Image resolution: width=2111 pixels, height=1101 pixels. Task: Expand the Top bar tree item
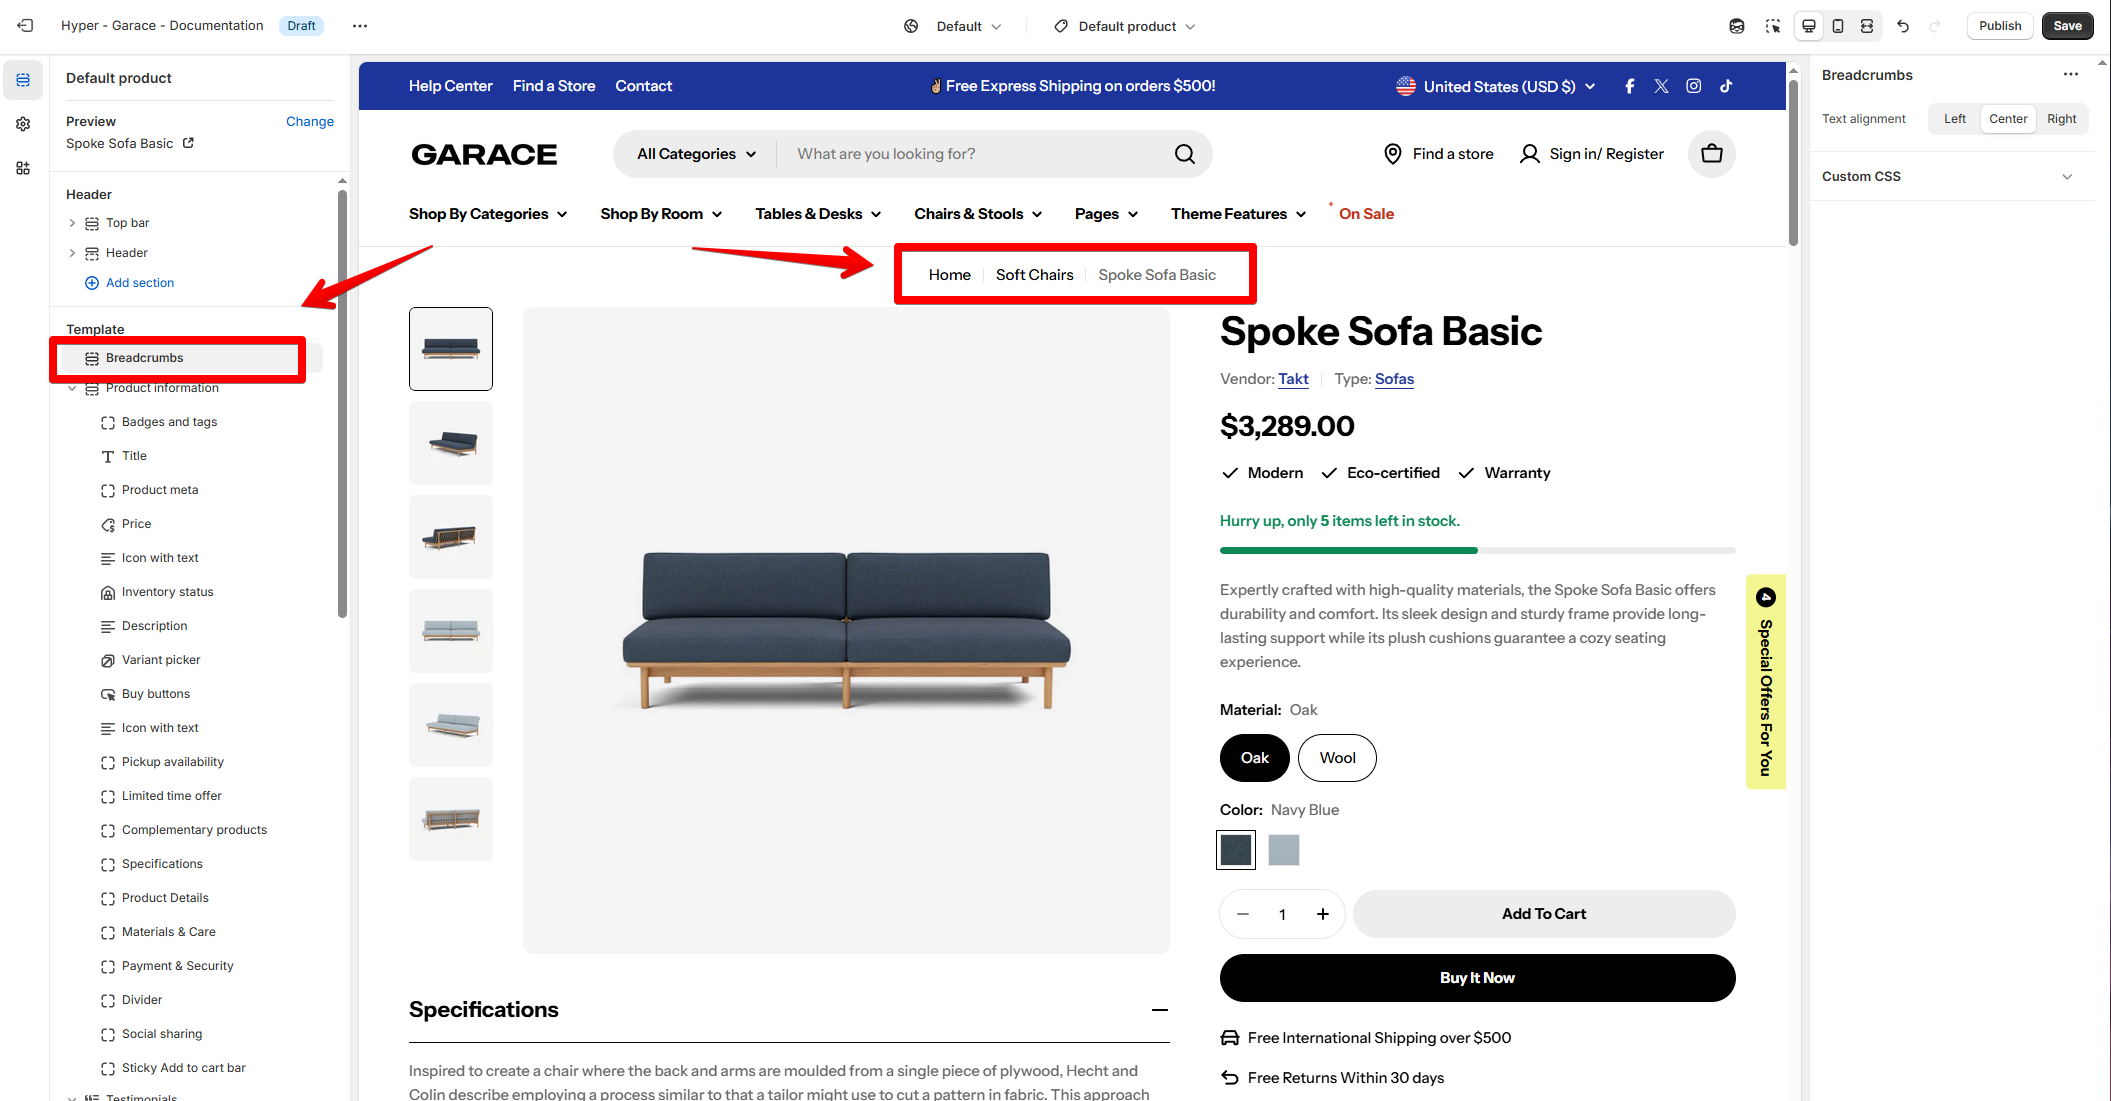pyautogui.click(x=72, y=223)
